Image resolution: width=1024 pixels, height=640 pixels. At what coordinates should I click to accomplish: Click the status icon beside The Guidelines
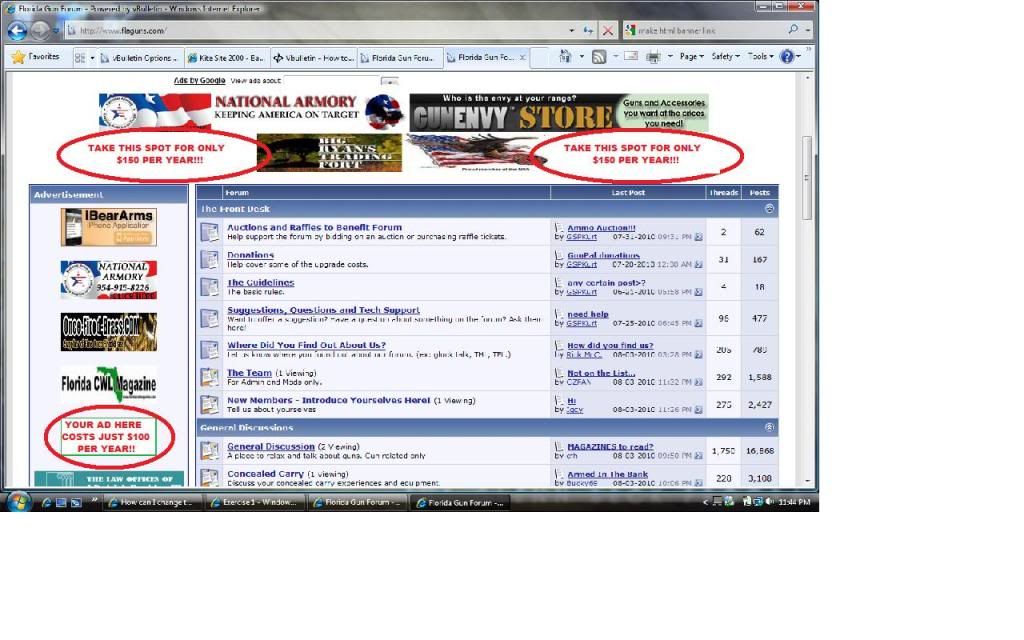click(210, 287)
